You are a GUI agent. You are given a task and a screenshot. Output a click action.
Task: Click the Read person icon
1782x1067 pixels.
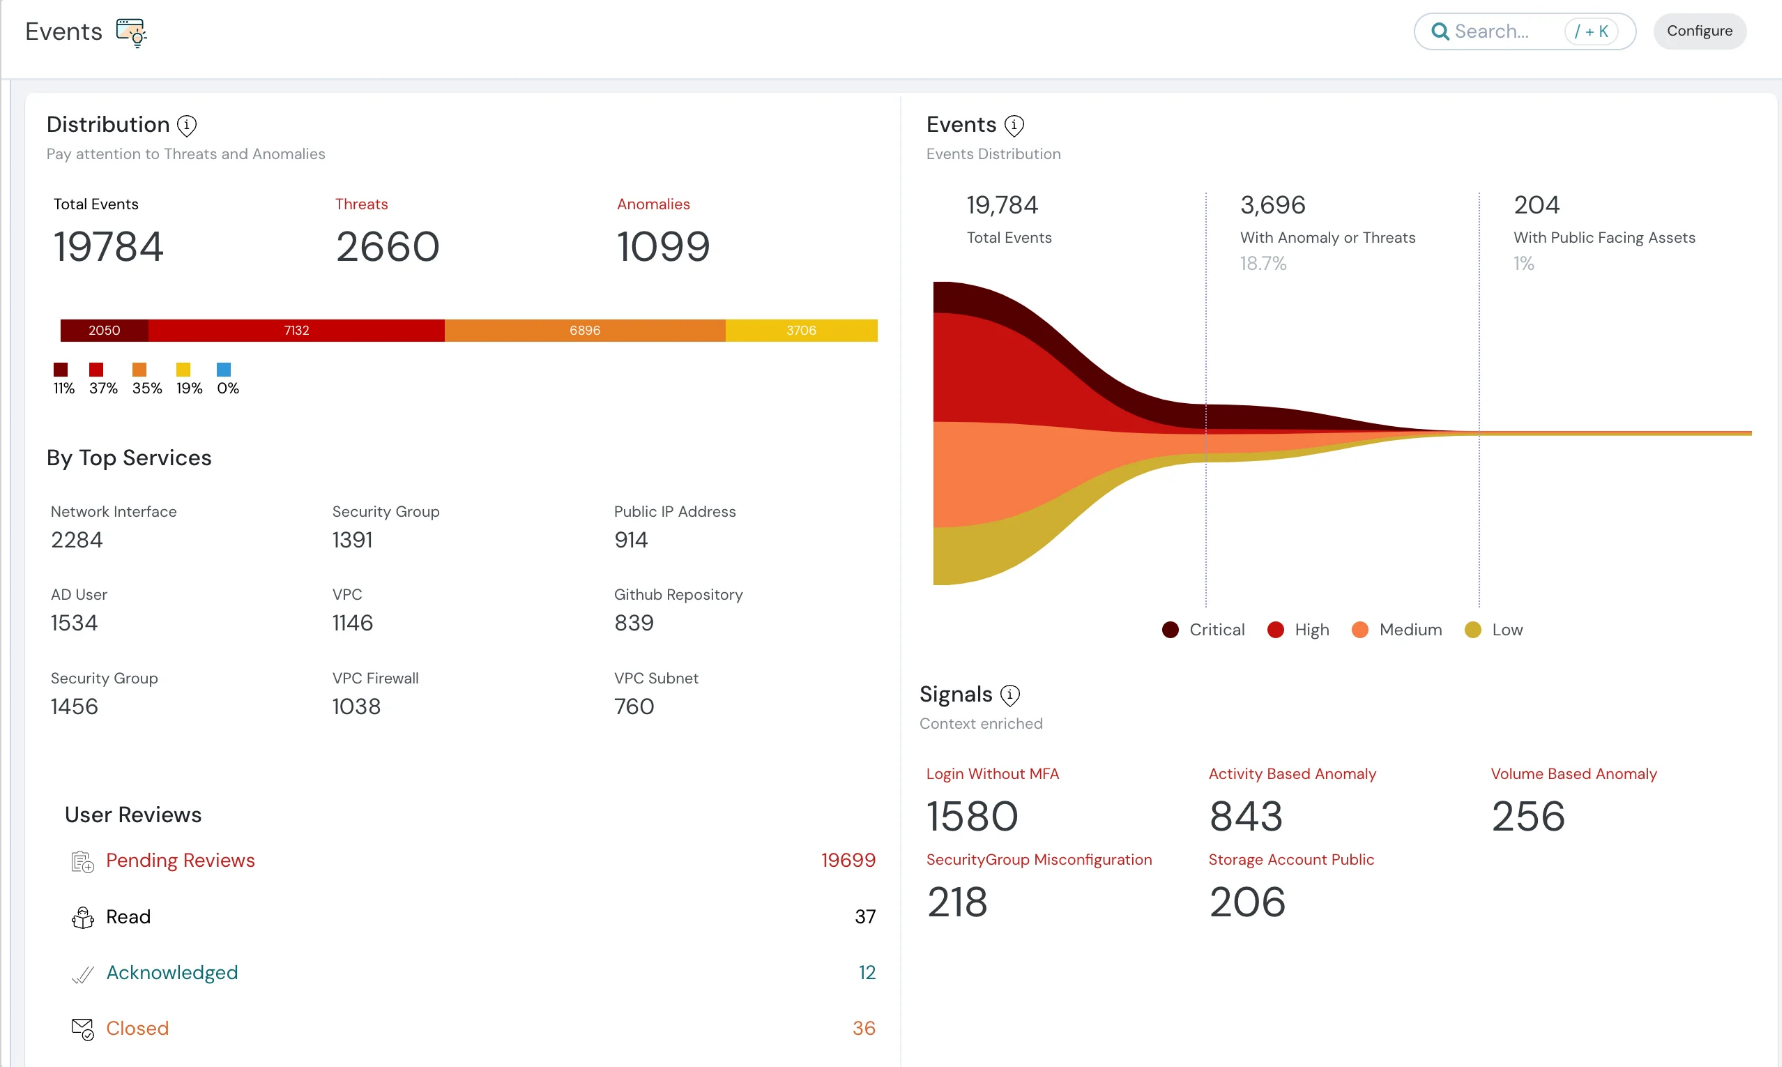point(81,917)
